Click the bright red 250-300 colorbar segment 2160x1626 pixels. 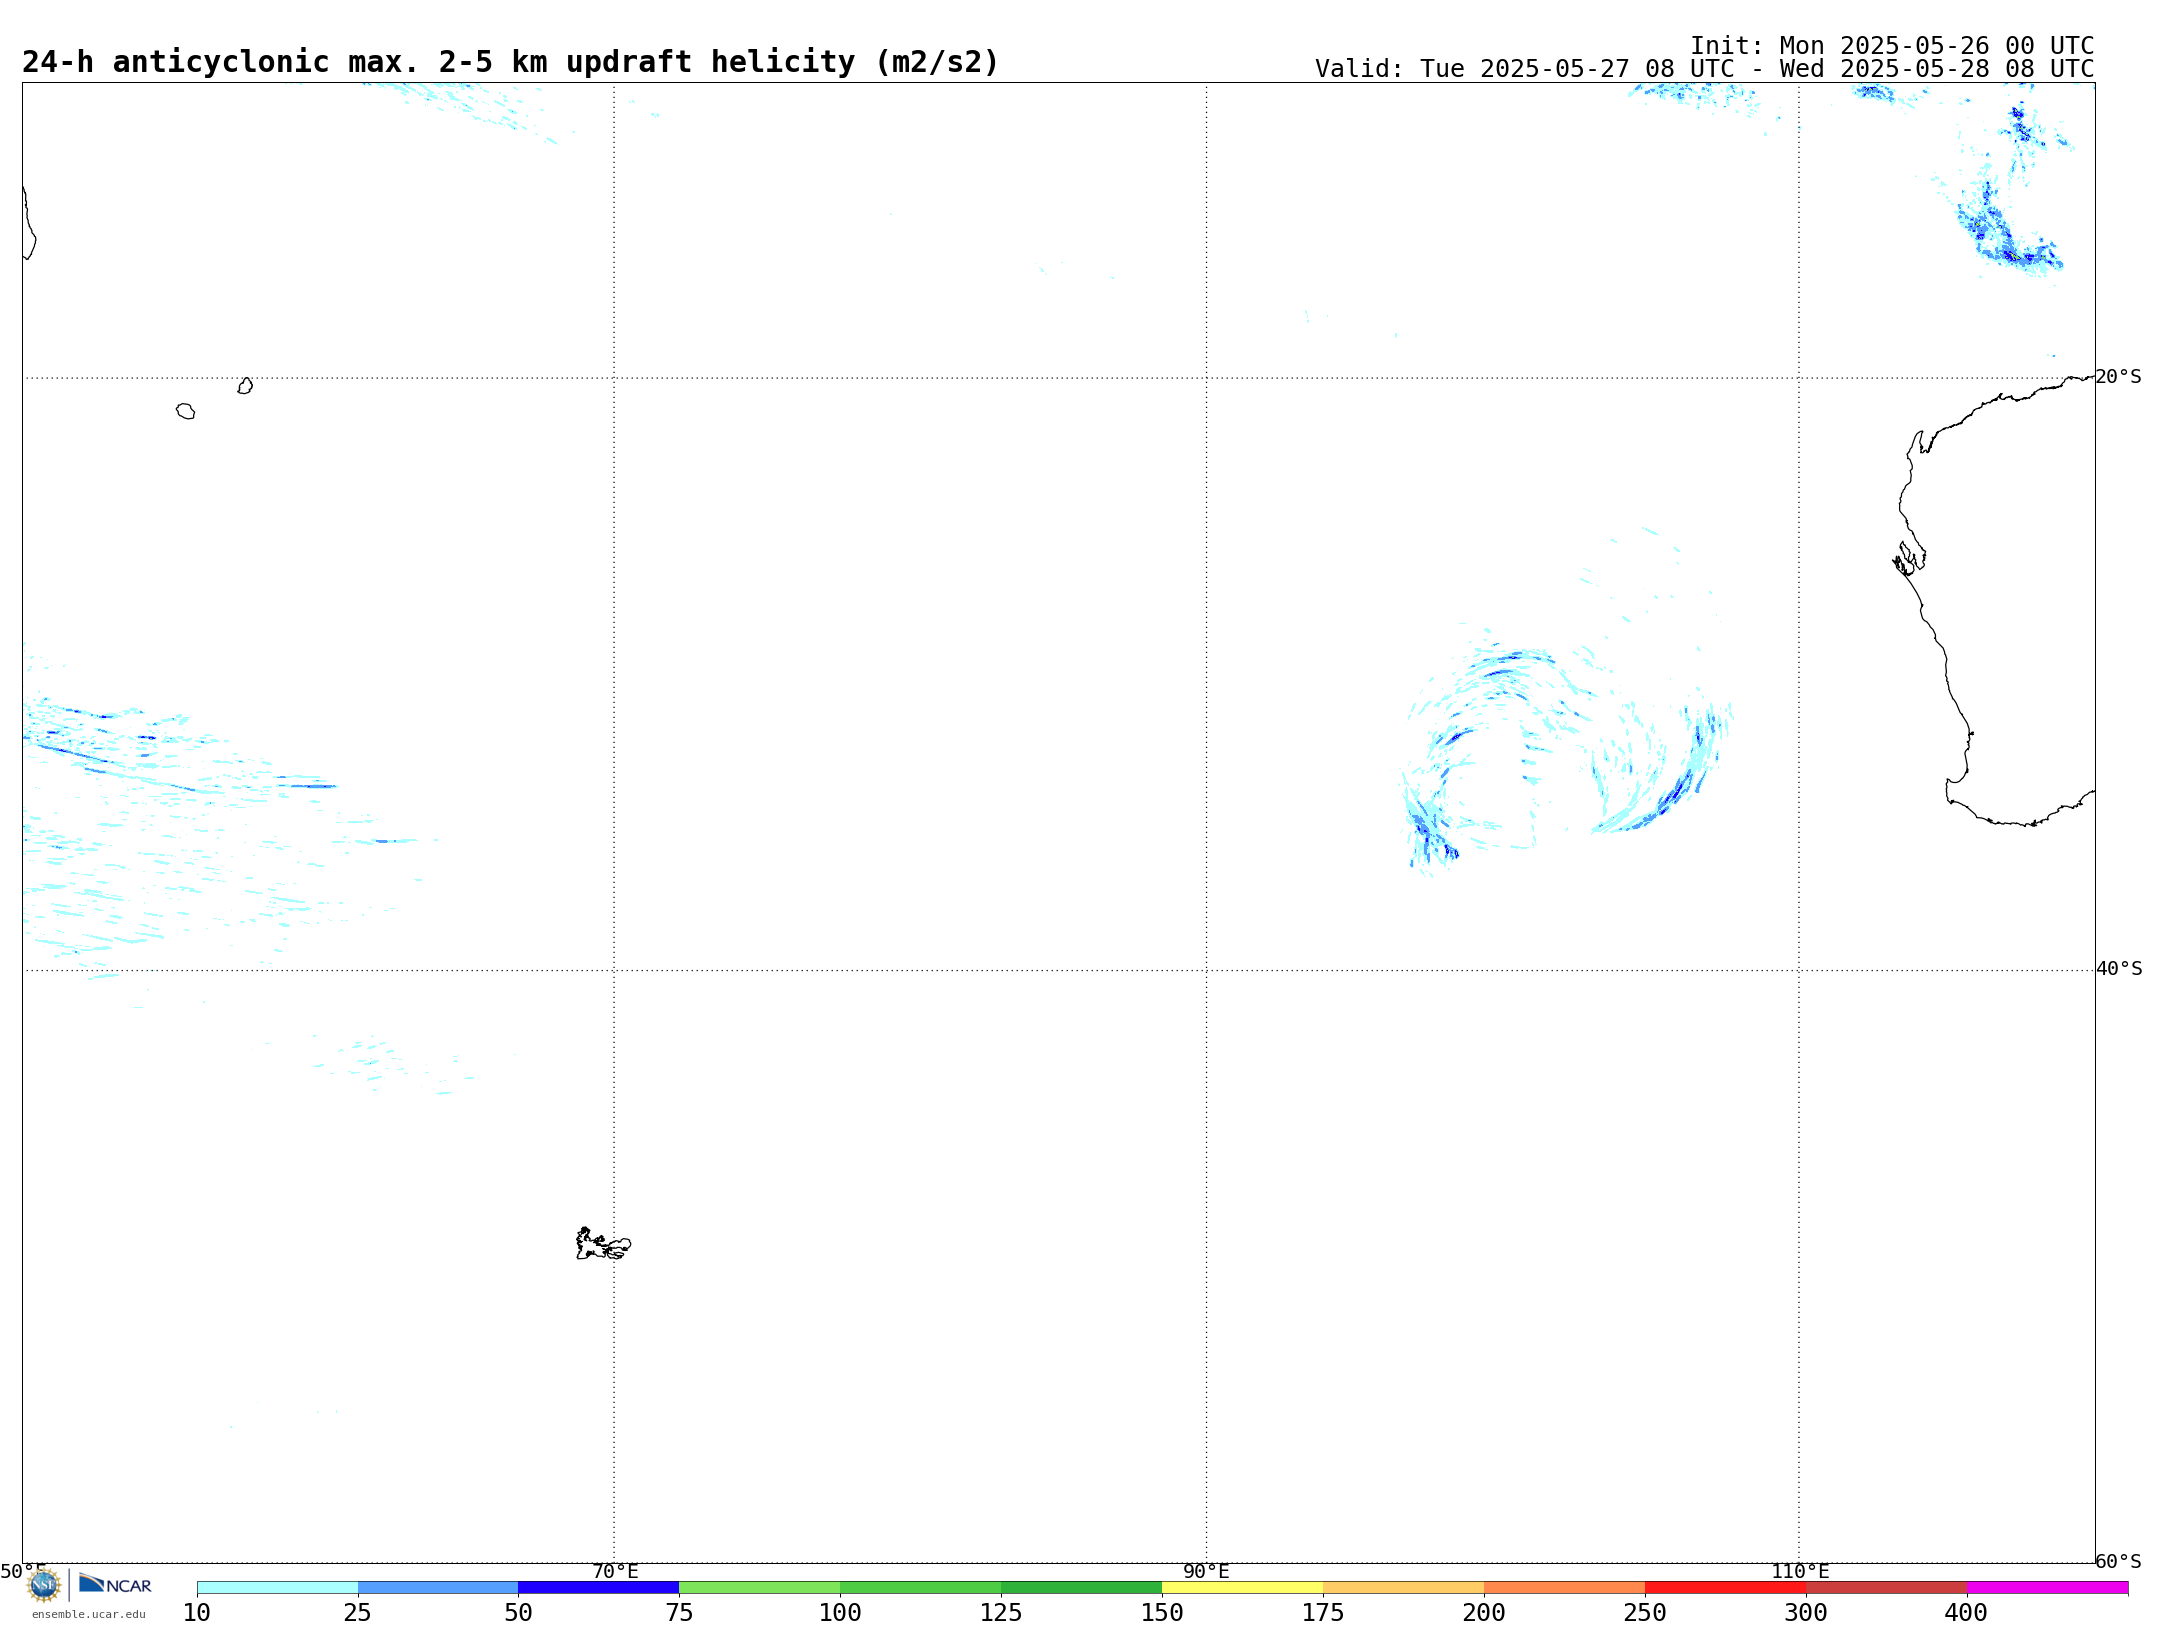click(1726, 1588)
